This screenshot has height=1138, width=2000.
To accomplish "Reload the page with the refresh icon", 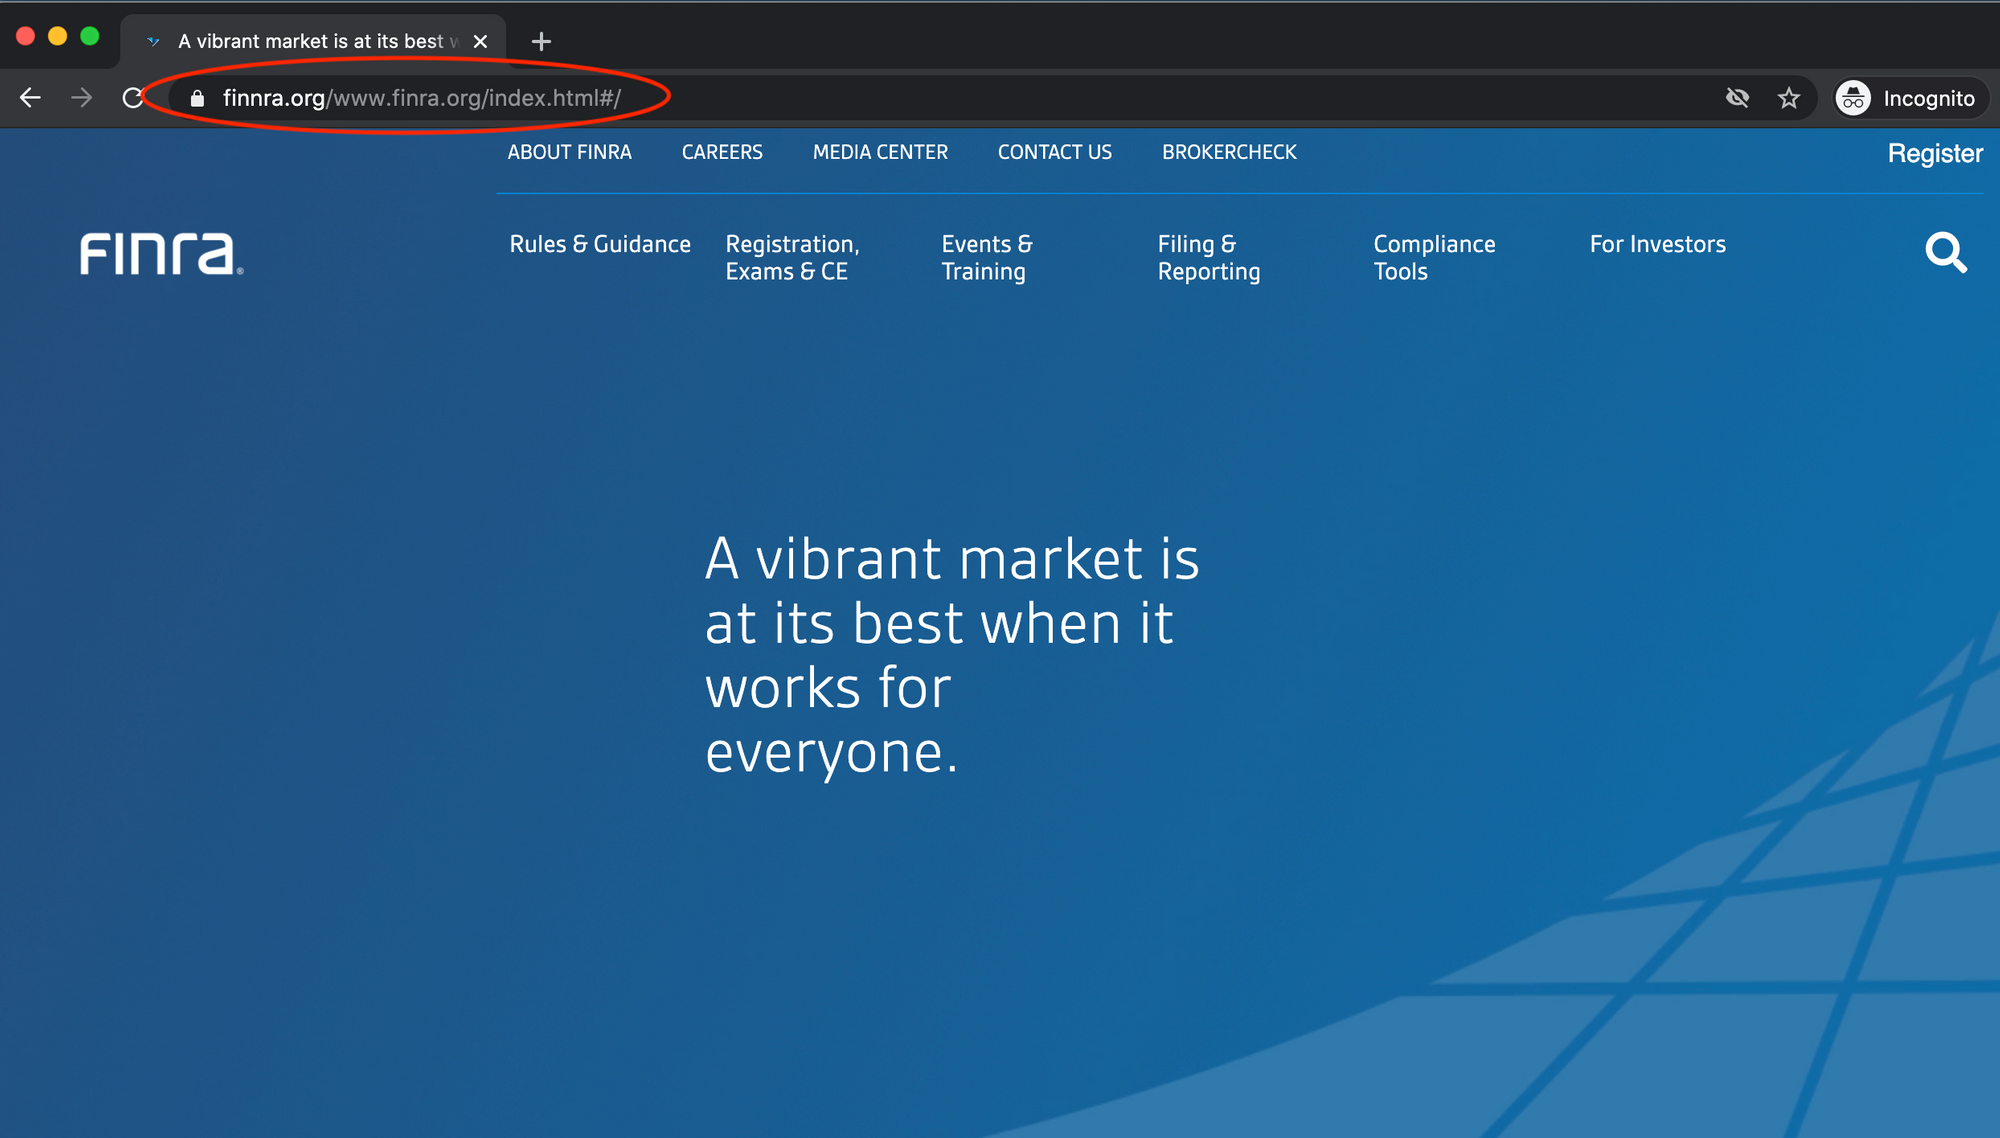I will point(133,98).
